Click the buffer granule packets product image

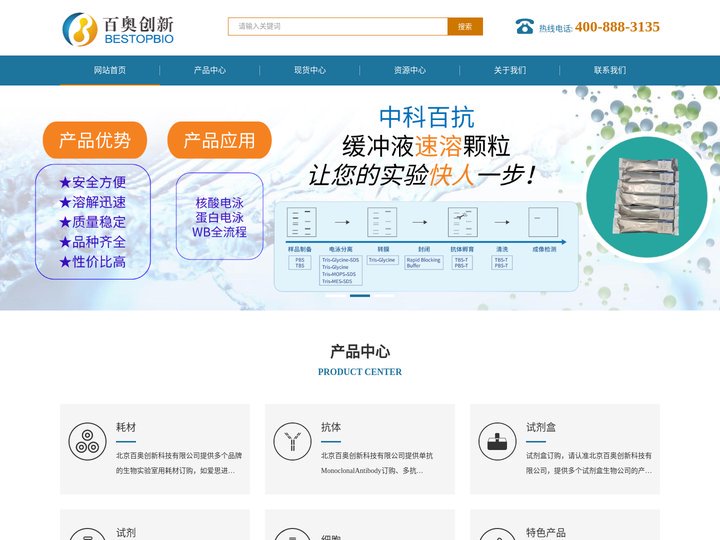[x=647, y=197]
